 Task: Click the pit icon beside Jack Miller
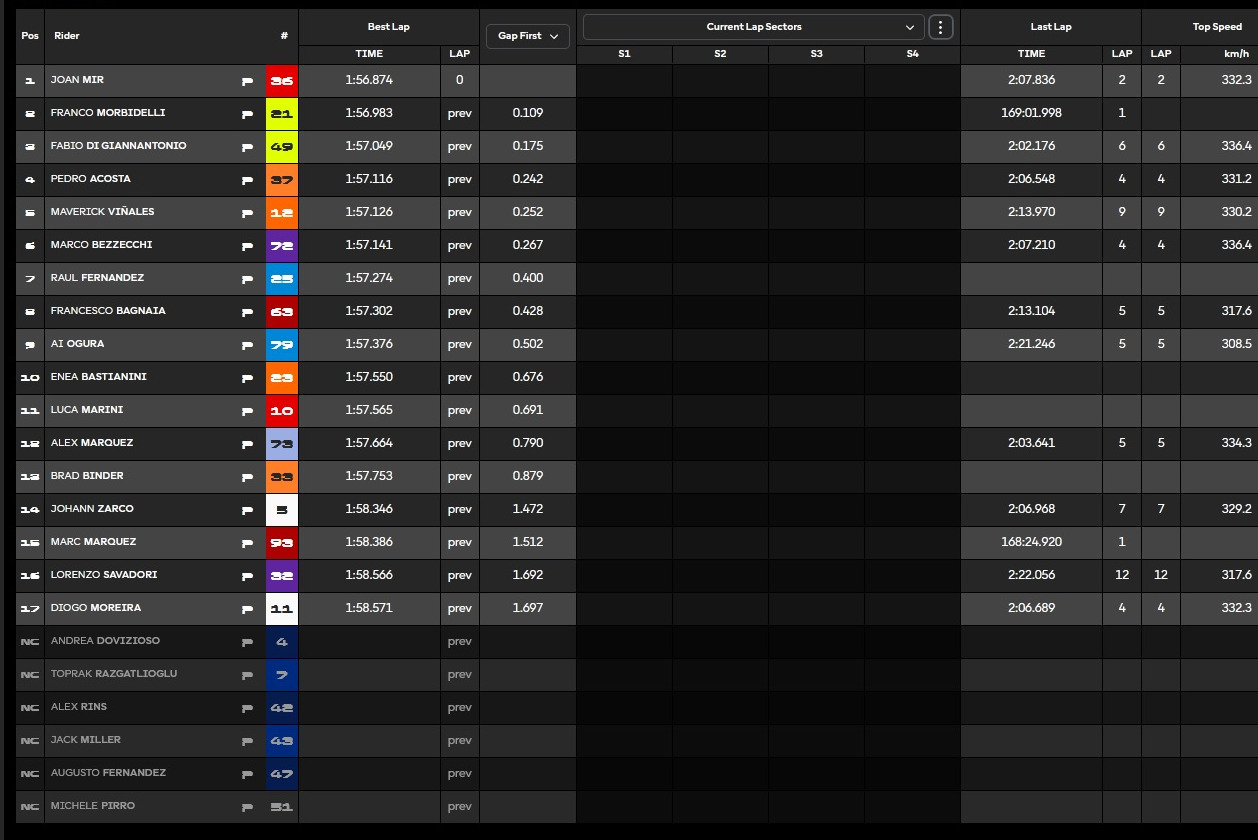(247, 741)
